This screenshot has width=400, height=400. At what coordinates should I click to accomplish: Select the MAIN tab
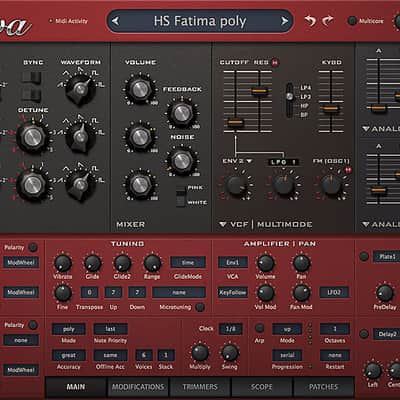(x=76, y=387)
